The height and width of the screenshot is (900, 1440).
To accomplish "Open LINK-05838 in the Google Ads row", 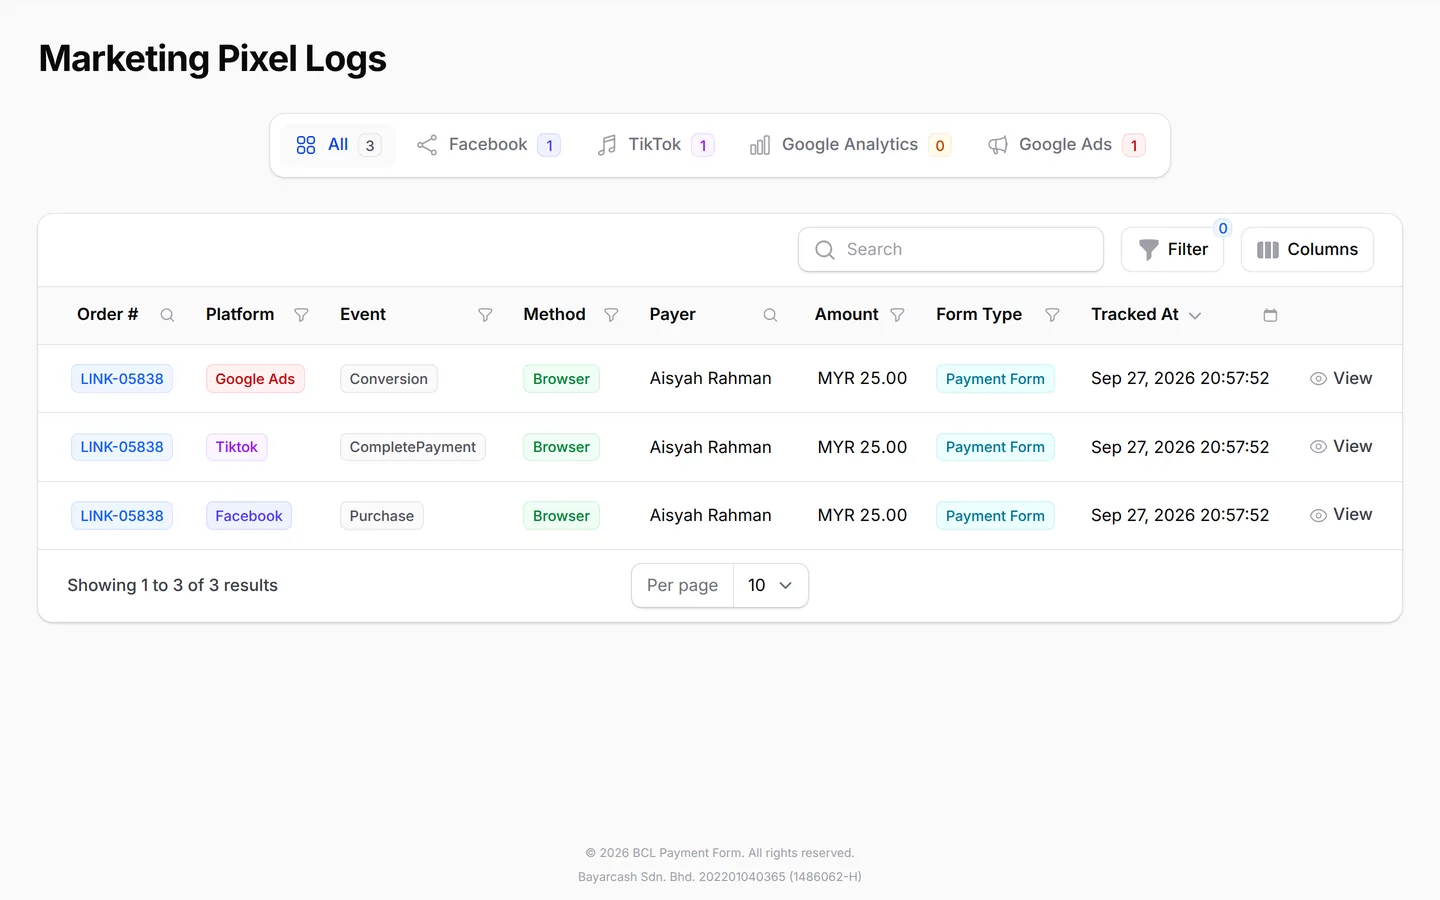I will [x=122, y=379].
